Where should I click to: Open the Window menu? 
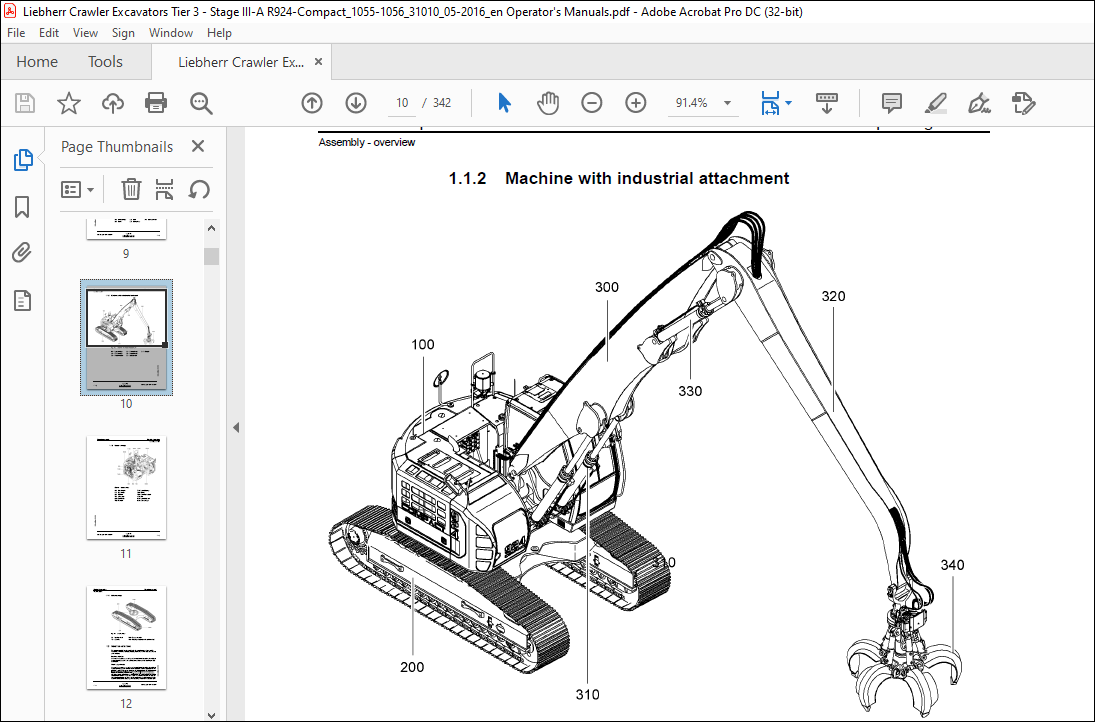[170, 33]
